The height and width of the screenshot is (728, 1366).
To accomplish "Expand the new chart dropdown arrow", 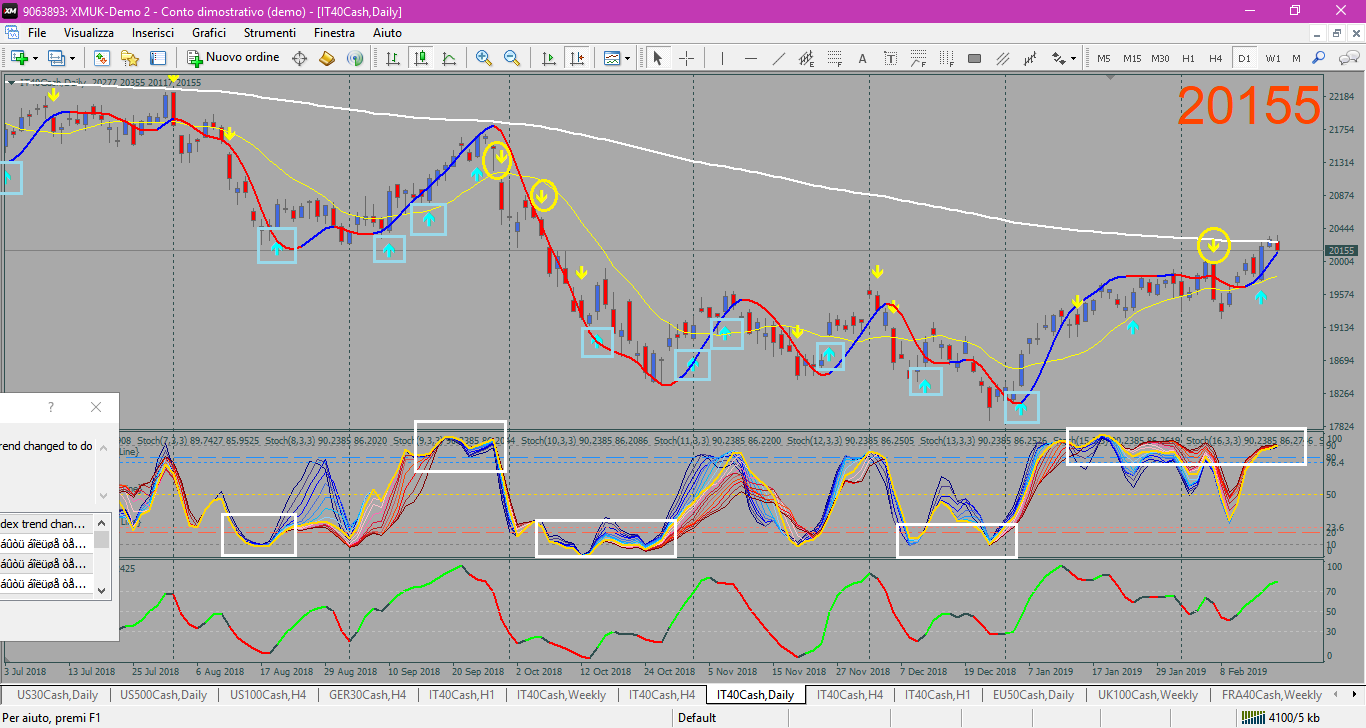I will click(35, 58).
